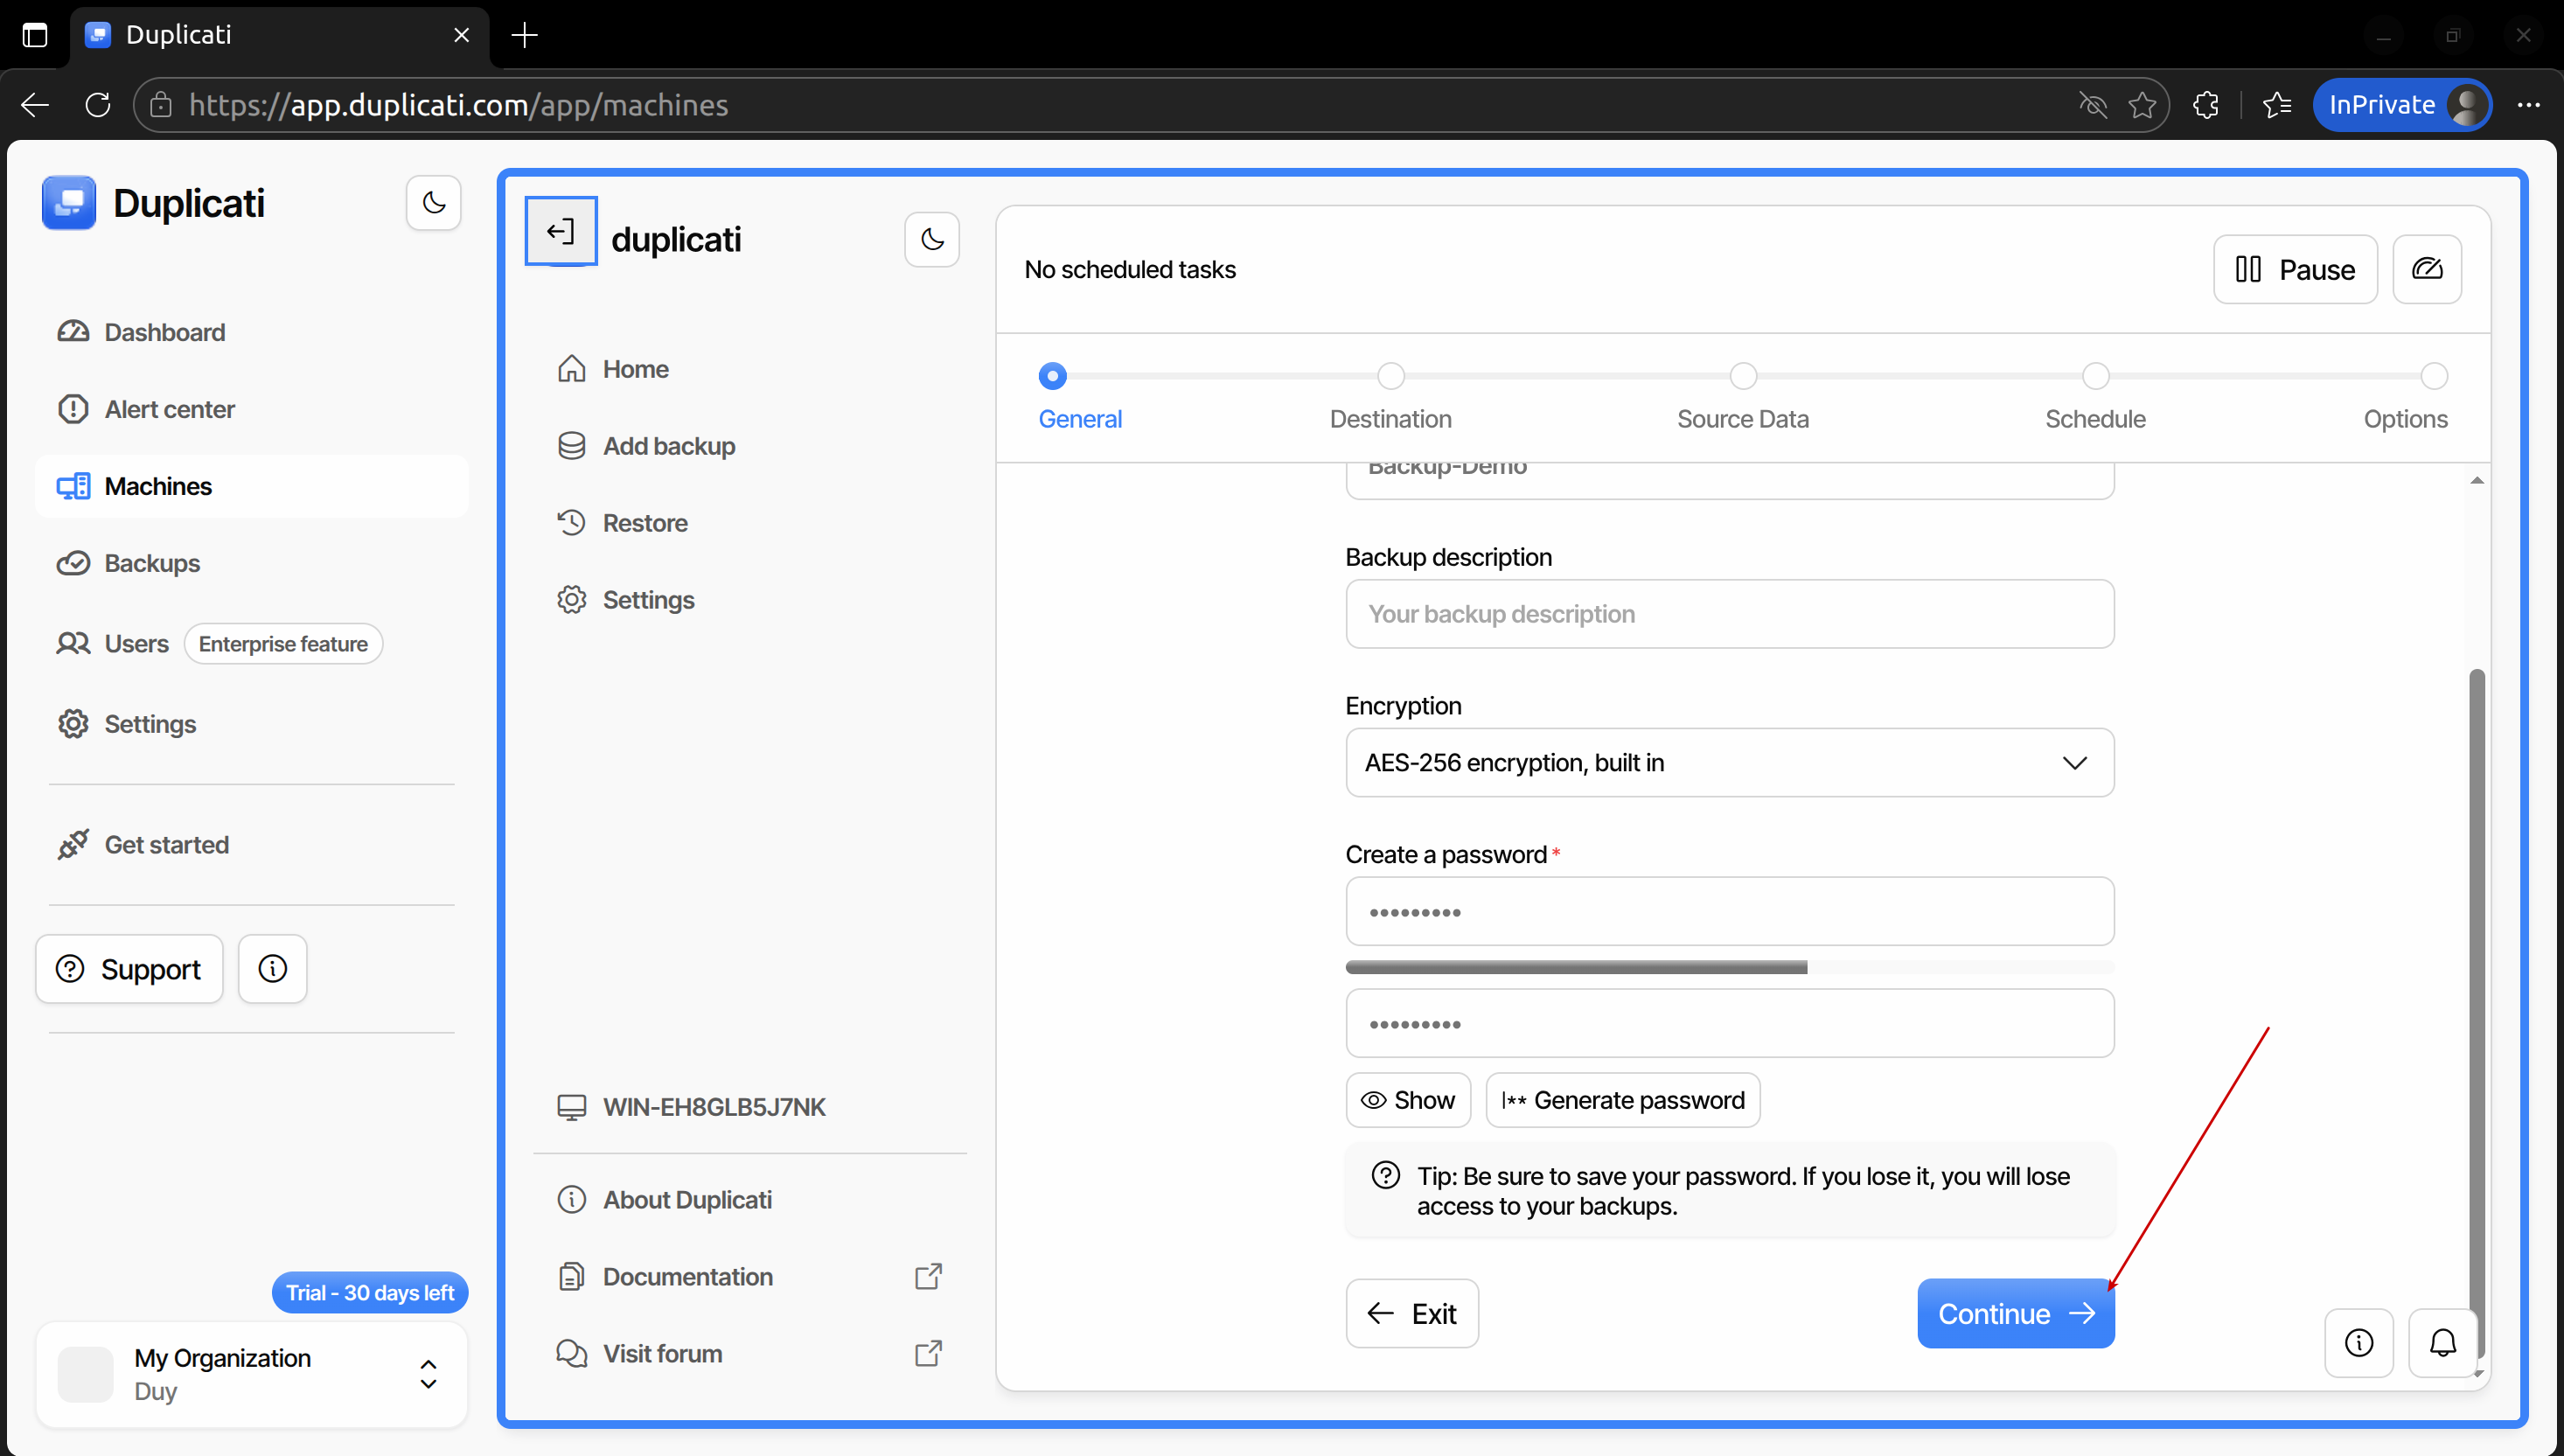Click the password strength bar
The height and width of the screenshot is (1456, 2564).
click(1729, 967)
